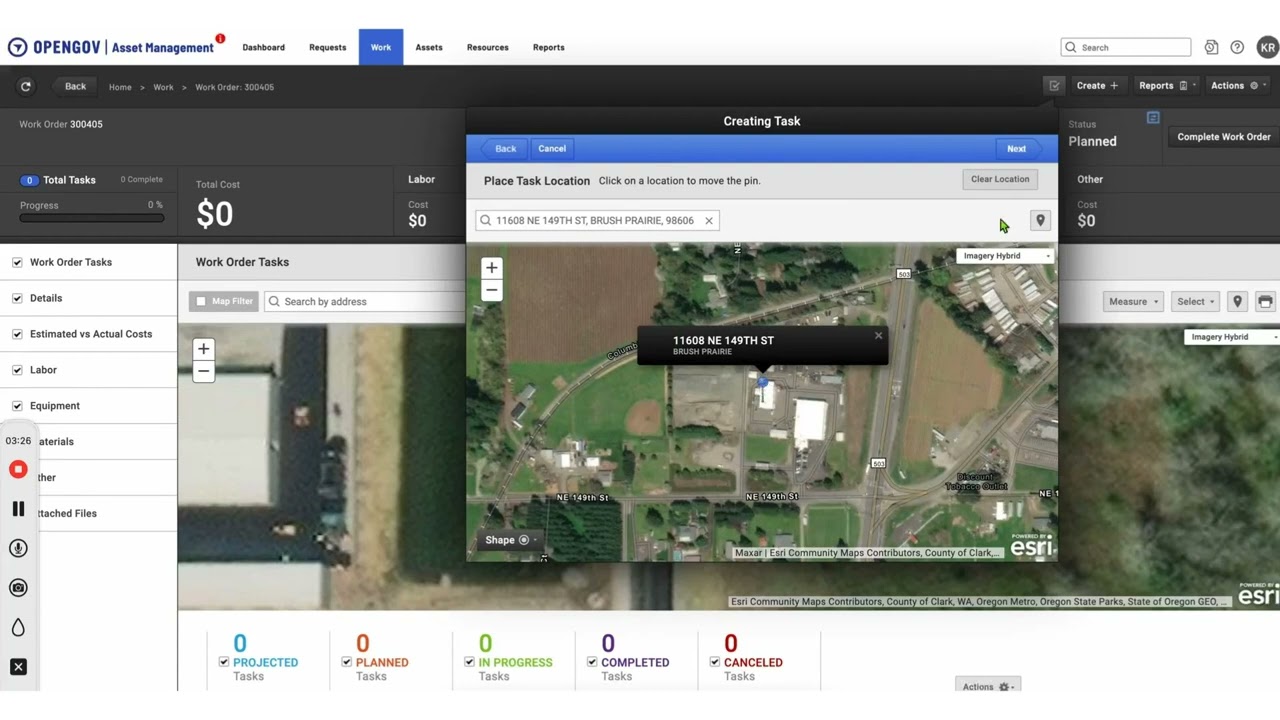Click the address search field in dialog
Image resolution: width=1280 pixels, height=720 pixels.
point(597,221)
